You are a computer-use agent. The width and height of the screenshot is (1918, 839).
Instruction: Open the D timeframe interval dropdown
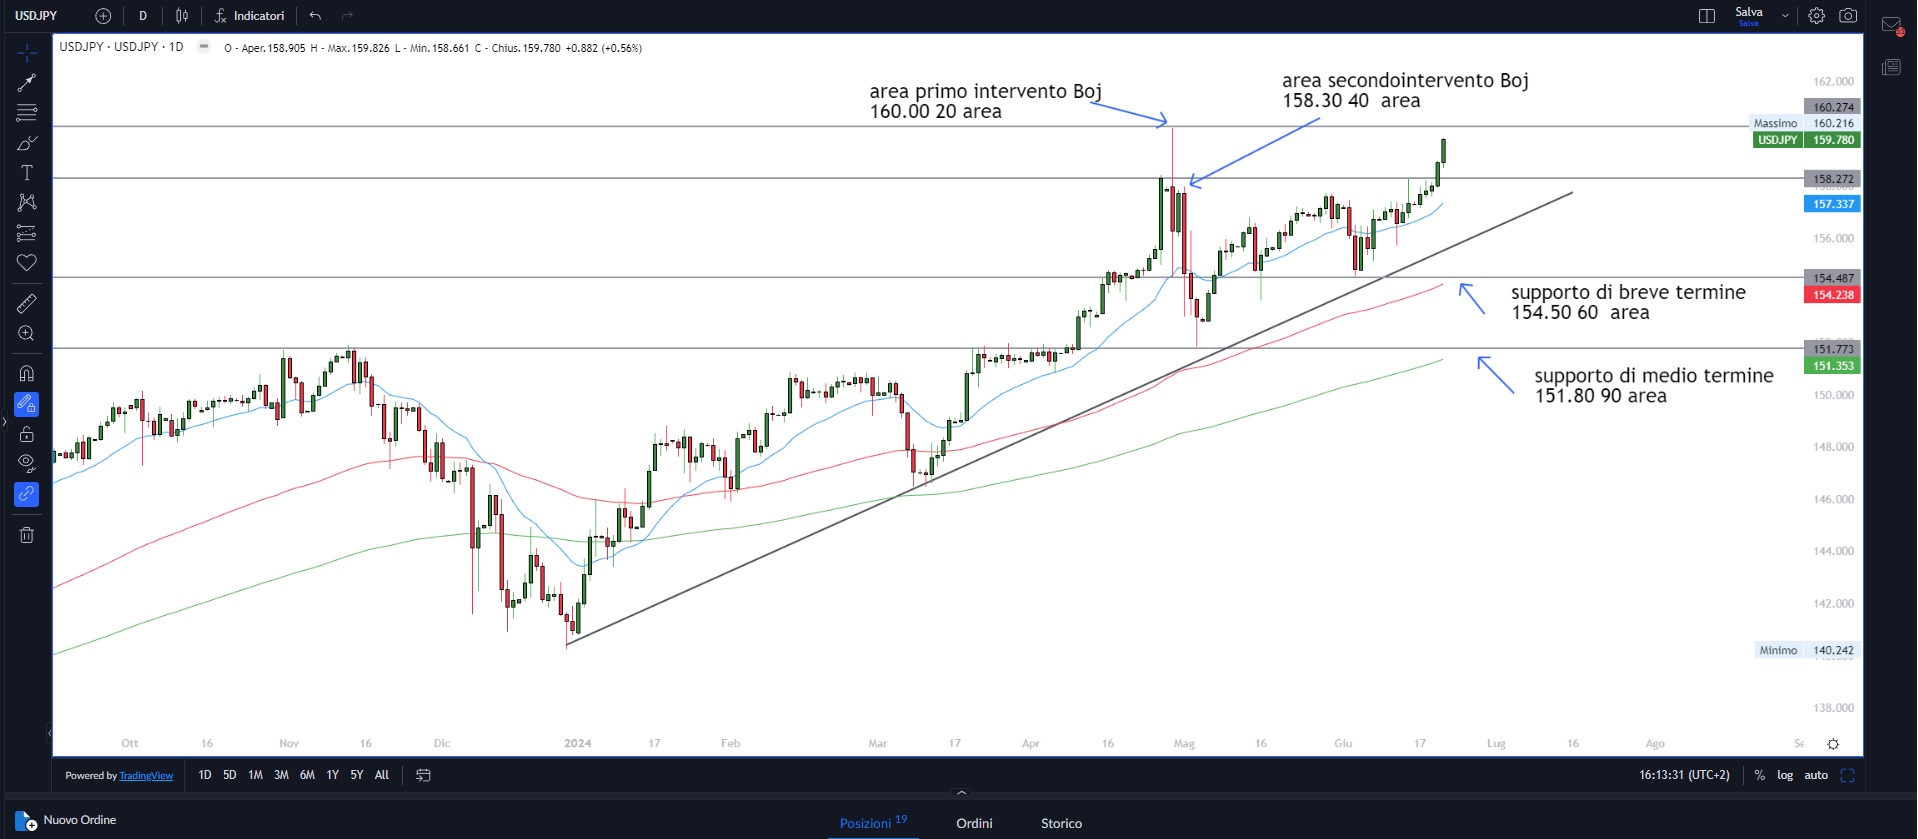[x=143, y=16]
